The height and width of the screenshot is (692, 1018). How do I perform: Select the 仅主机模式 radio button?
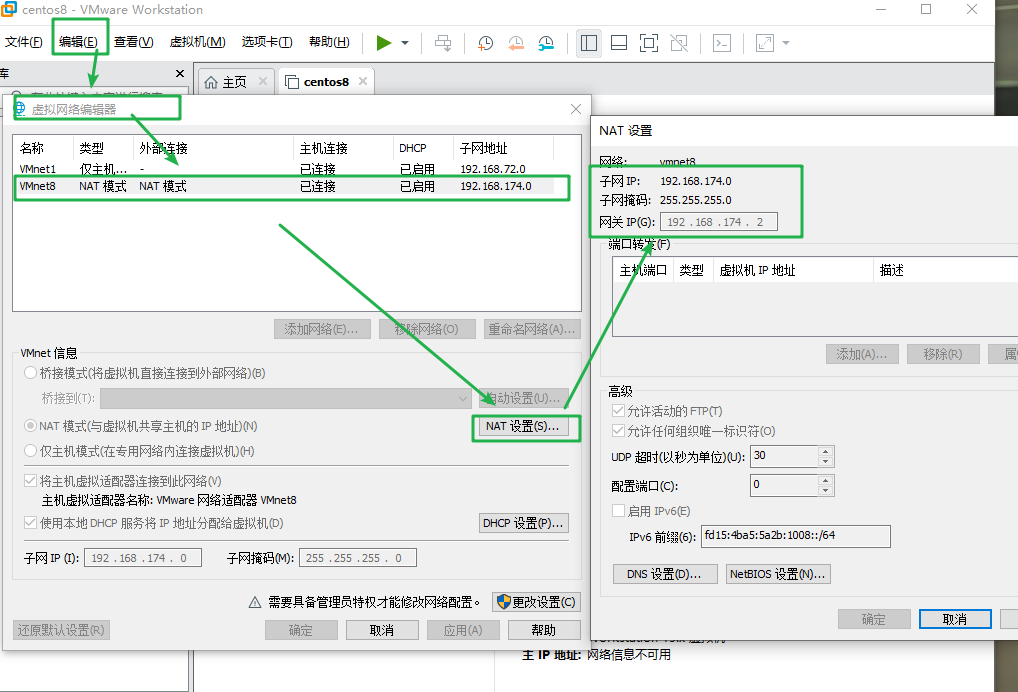tap(30, 451)
